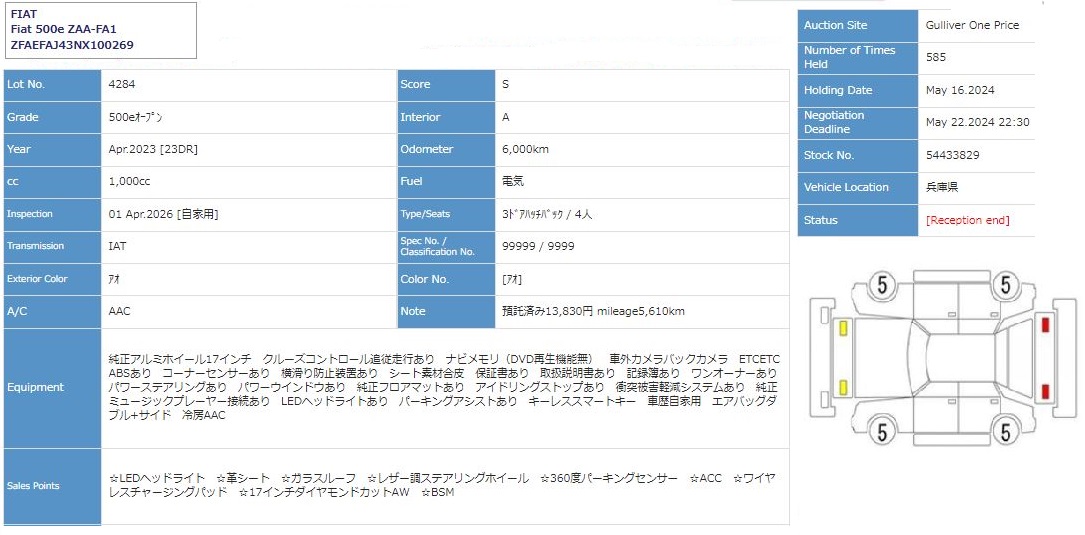The width and height of the screenshot is (1085, 535).
Task: Select the lower yellow headlight on diagram
Action: tap(845, 388)
